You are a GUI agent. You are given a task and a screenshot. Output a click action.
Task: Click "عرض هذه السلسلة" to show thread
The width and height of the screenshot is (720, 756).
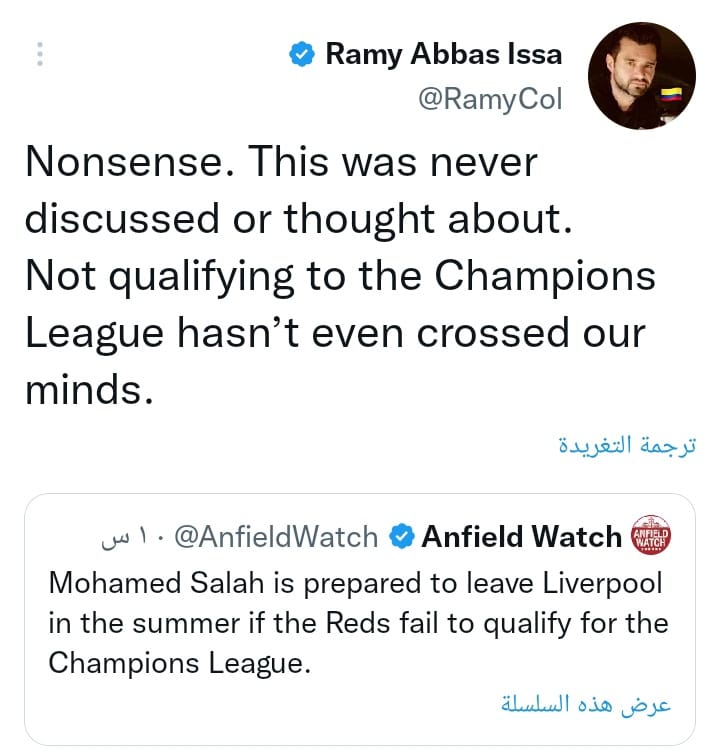pos(586,704)
